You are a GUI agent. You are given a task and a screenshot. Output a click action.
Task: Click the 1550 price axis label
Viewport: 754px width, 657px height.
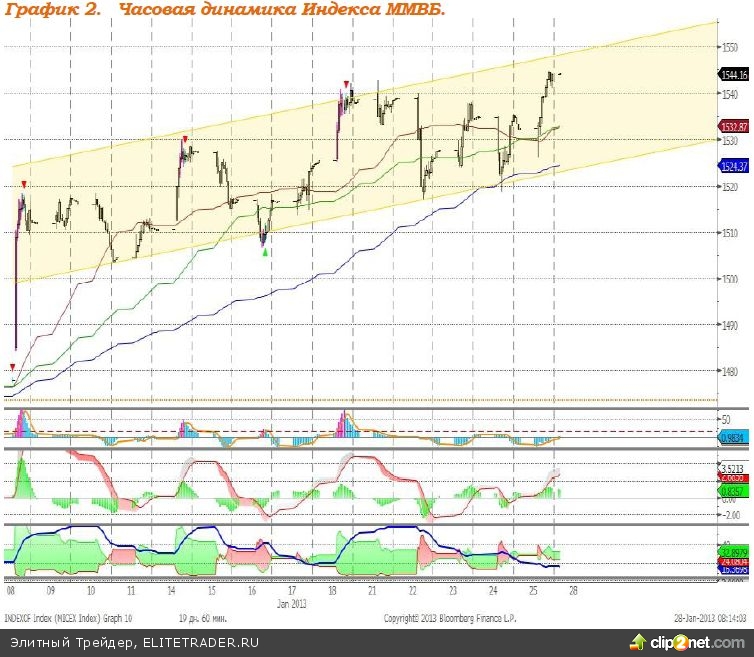730,47
